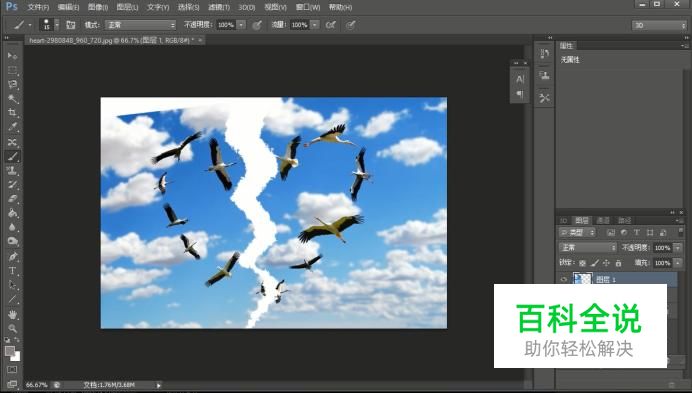Toggle visibility eye of 图层 1
The height and width of the screenshot is (393, 692).
click(564, 279)
